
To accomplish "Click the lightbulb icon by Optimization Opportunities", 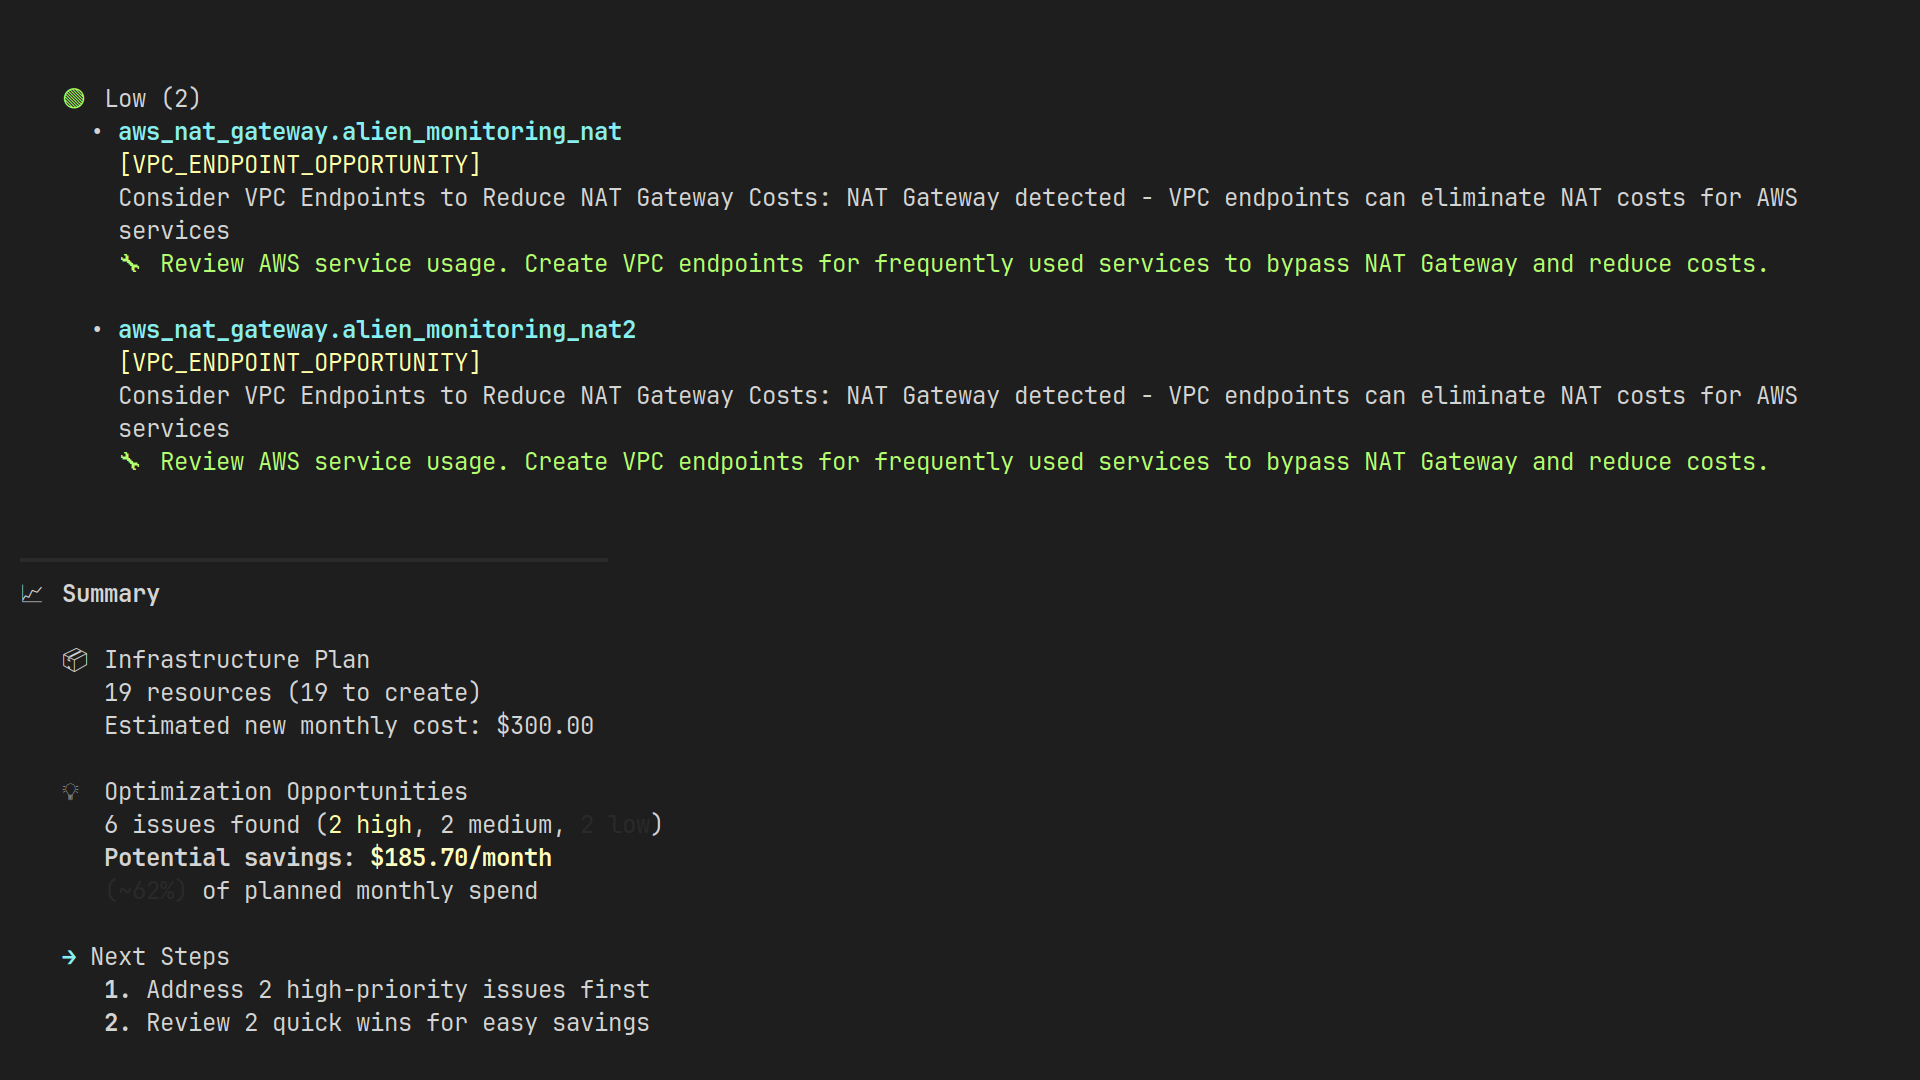I will point(70,791).
